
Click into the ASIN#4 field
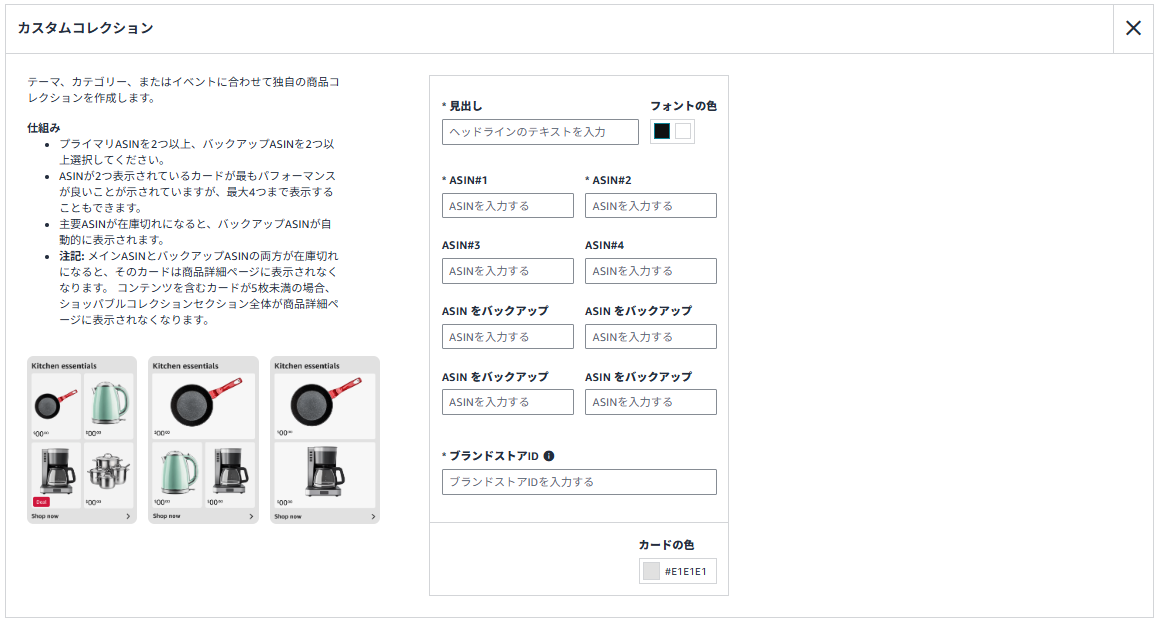tap(651, 271)
